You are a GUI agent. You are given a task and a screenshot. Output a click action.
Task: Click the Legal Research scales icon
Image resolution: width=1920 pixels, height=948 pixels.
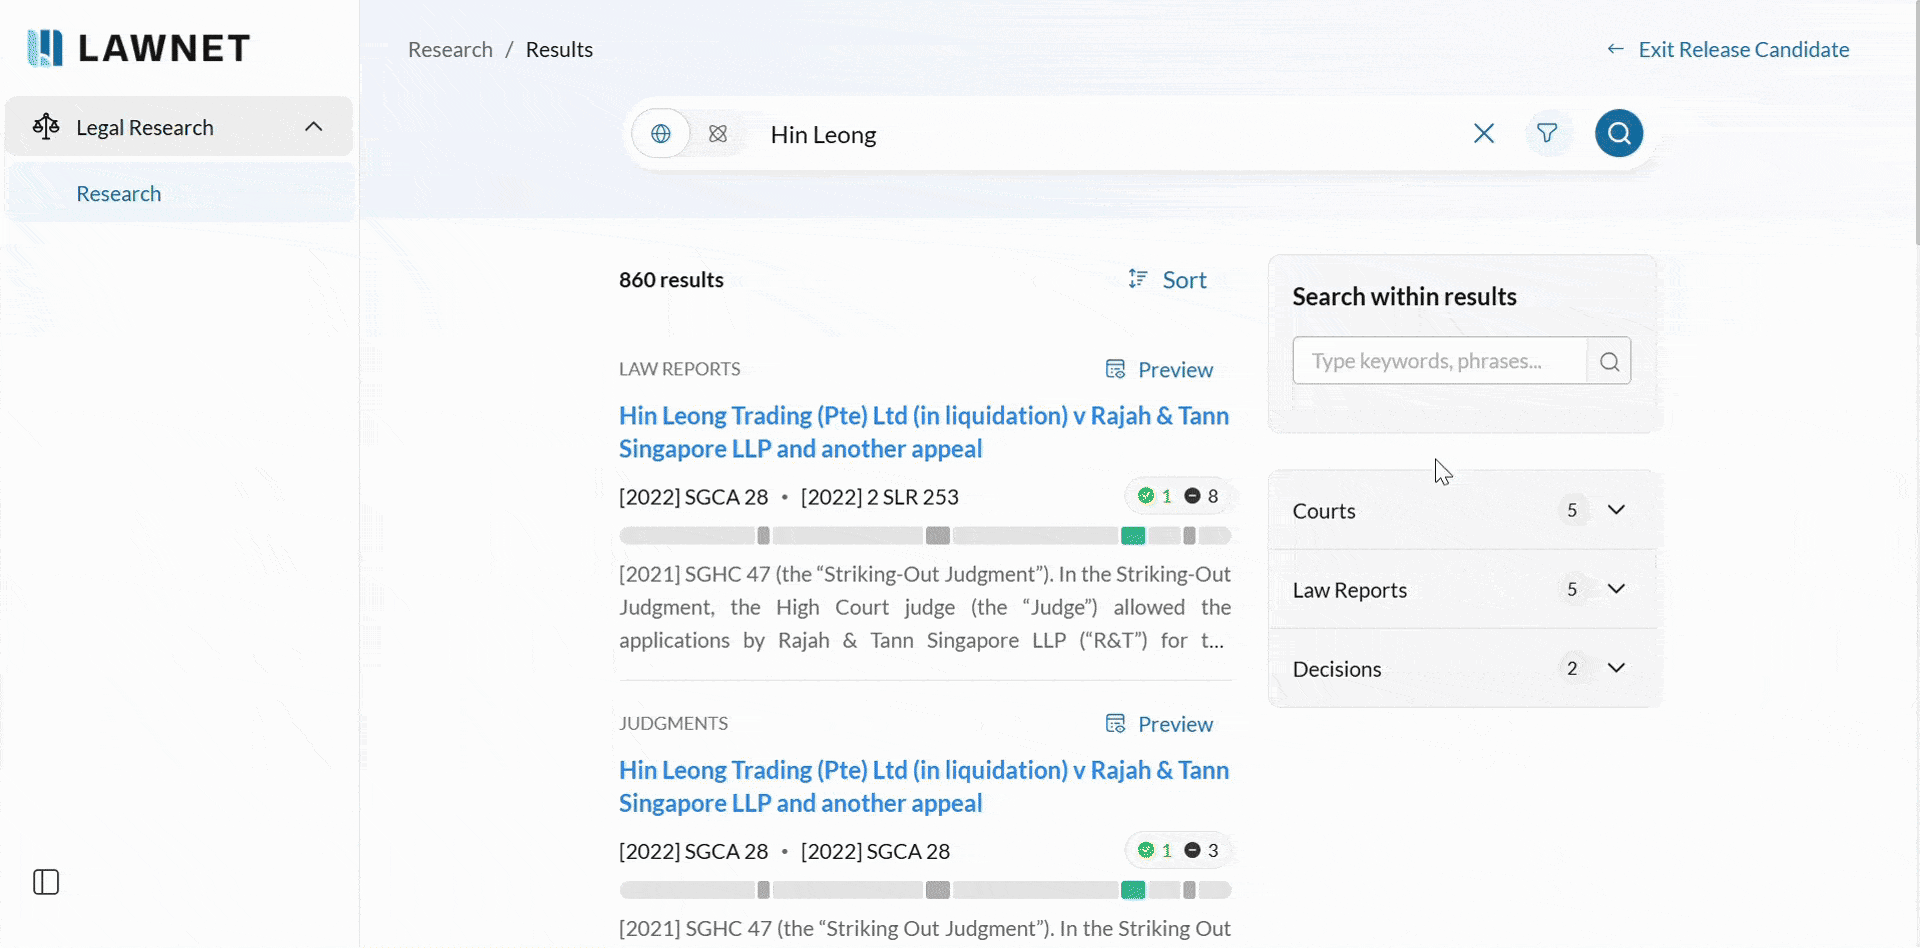(x=46, y=127)
